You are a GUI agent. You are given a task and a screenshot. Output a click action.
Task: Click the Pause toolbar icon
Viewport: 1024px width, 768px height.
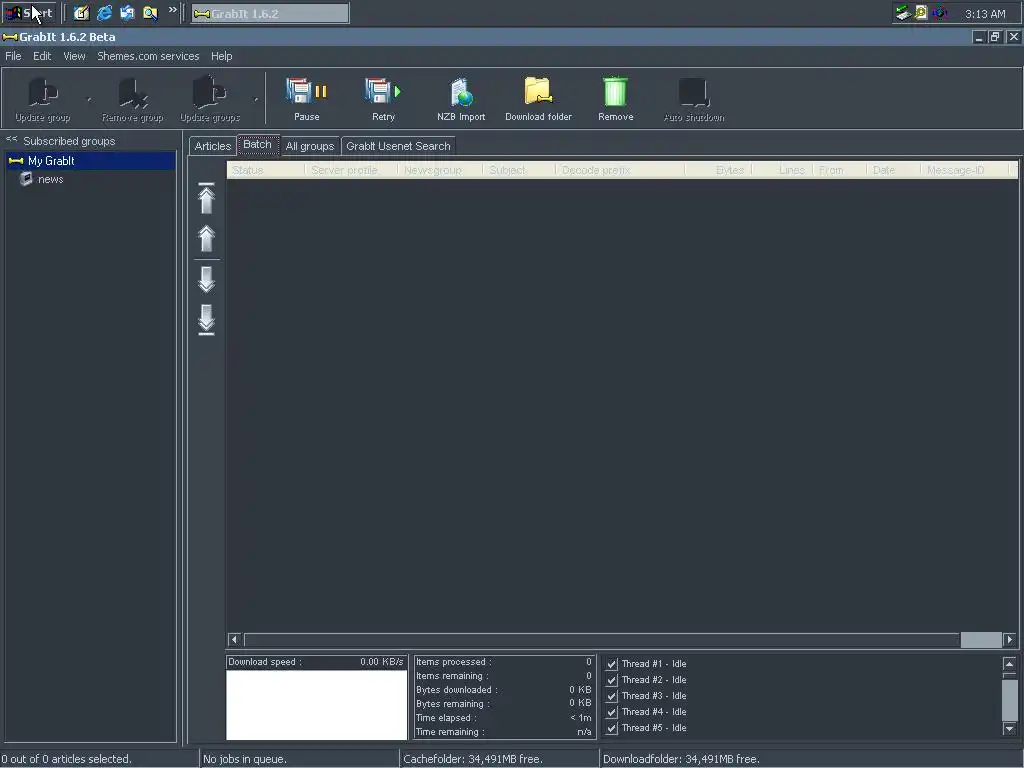pos(306,92)
